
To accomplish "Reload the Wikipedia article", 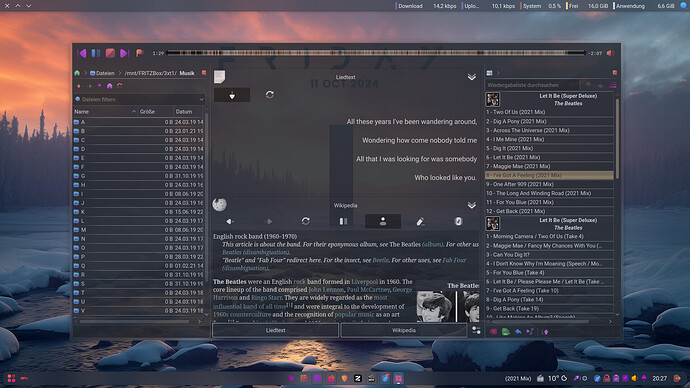I will click(306, 221).
